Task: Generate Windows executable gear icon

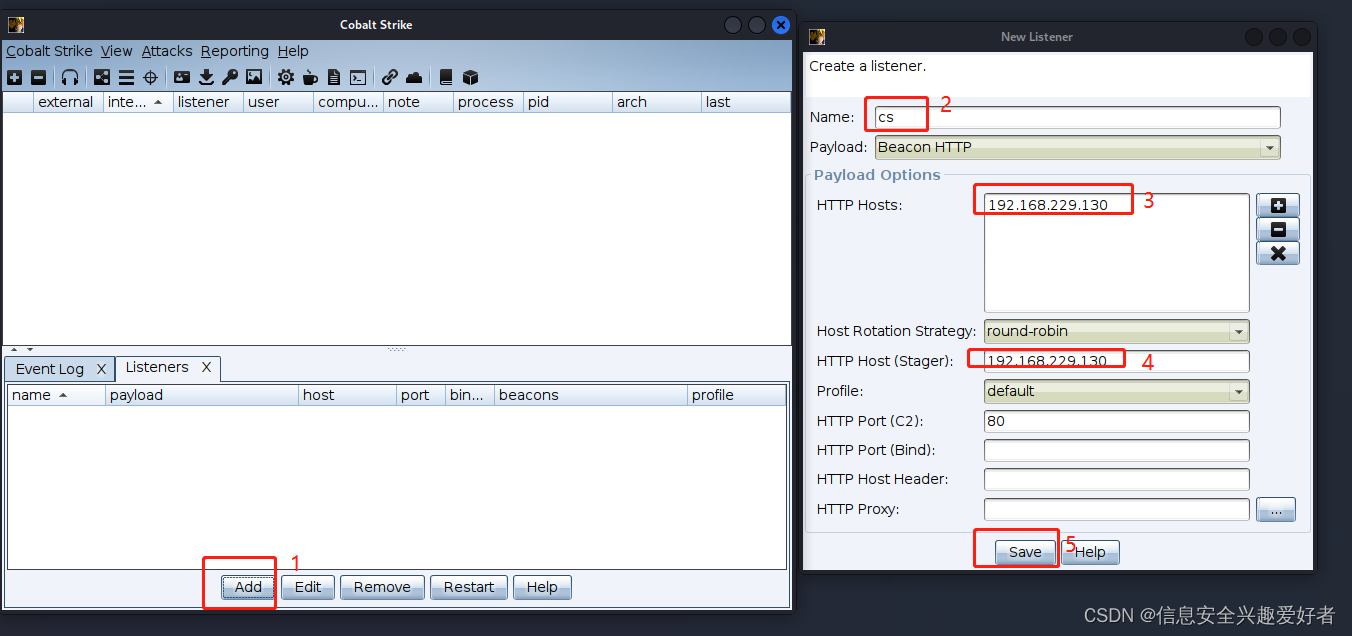Action: [286, 77]
